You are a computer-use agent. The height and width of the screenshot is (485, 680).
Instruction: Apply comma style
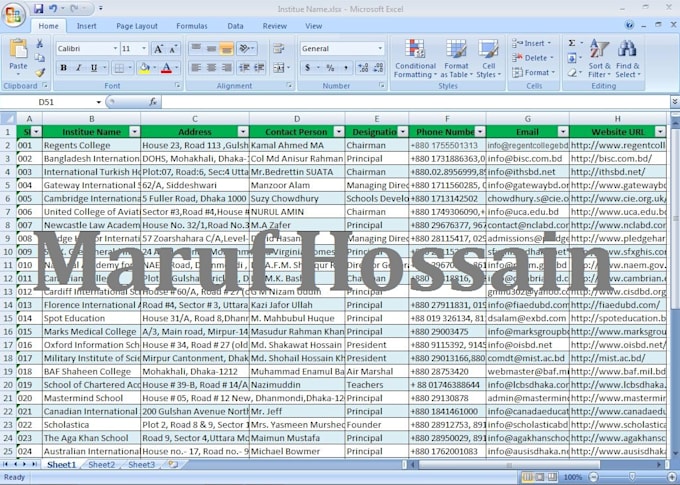[x=346, y=68]
